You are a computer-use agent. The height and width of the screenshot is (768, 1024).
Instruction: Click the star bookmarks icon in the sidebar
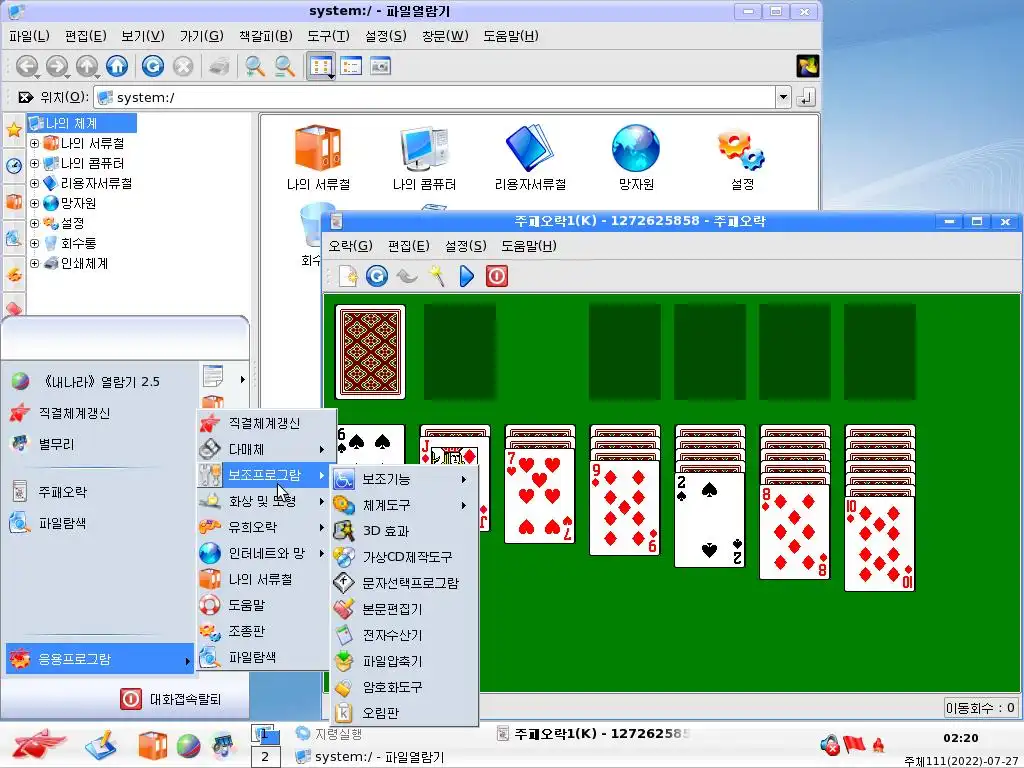14,129
